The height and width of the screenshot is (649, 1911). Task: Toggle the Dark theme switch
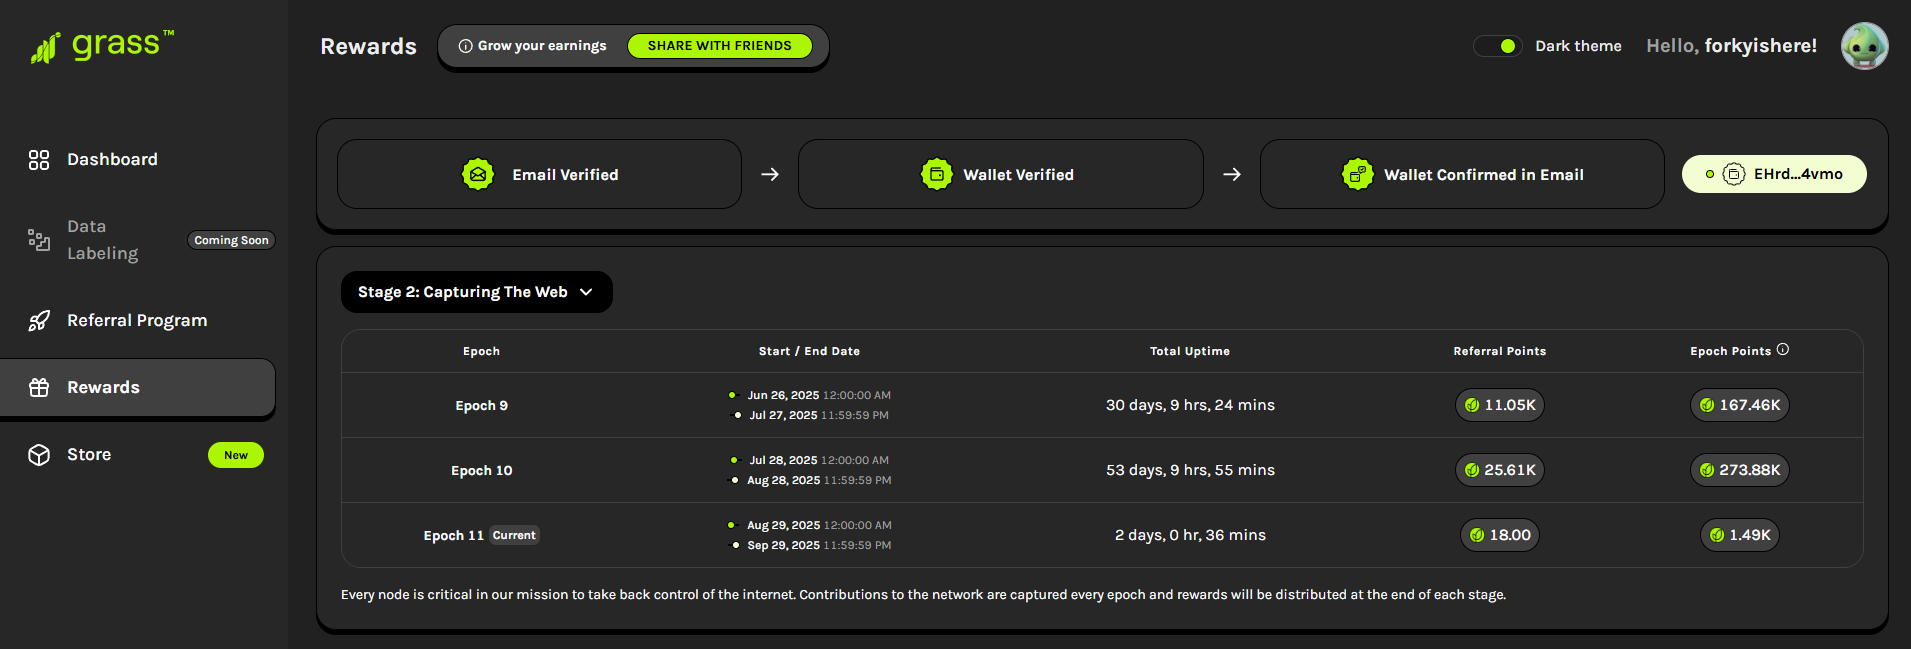click(x=1498, y=46)
